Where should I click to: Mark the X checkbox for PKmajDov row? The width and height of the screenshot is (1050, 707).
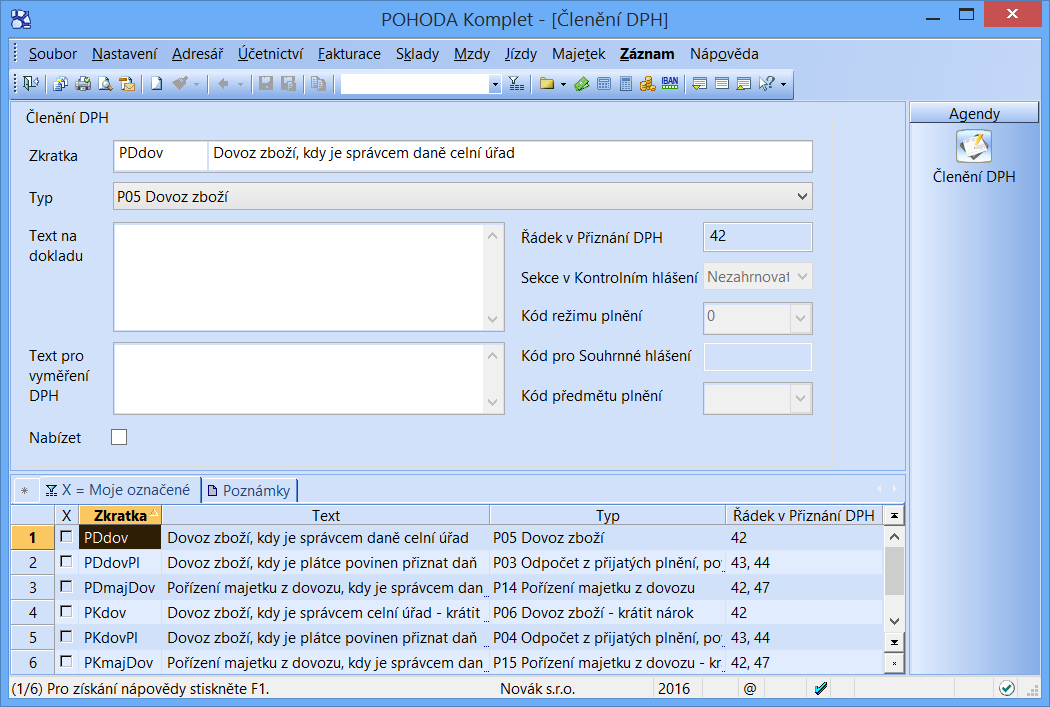click(x=66, y=661)
